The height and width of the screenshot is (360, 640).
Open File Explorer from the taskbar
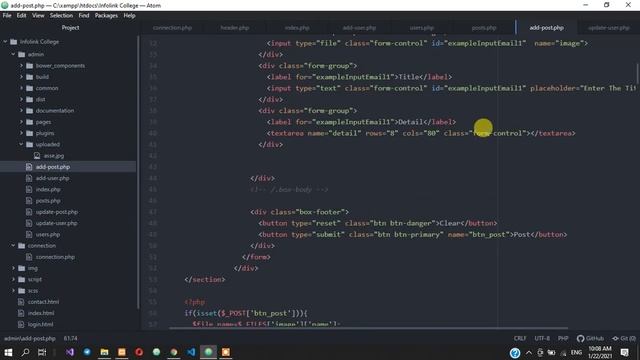pyautogui.click(x=104, y=352)
